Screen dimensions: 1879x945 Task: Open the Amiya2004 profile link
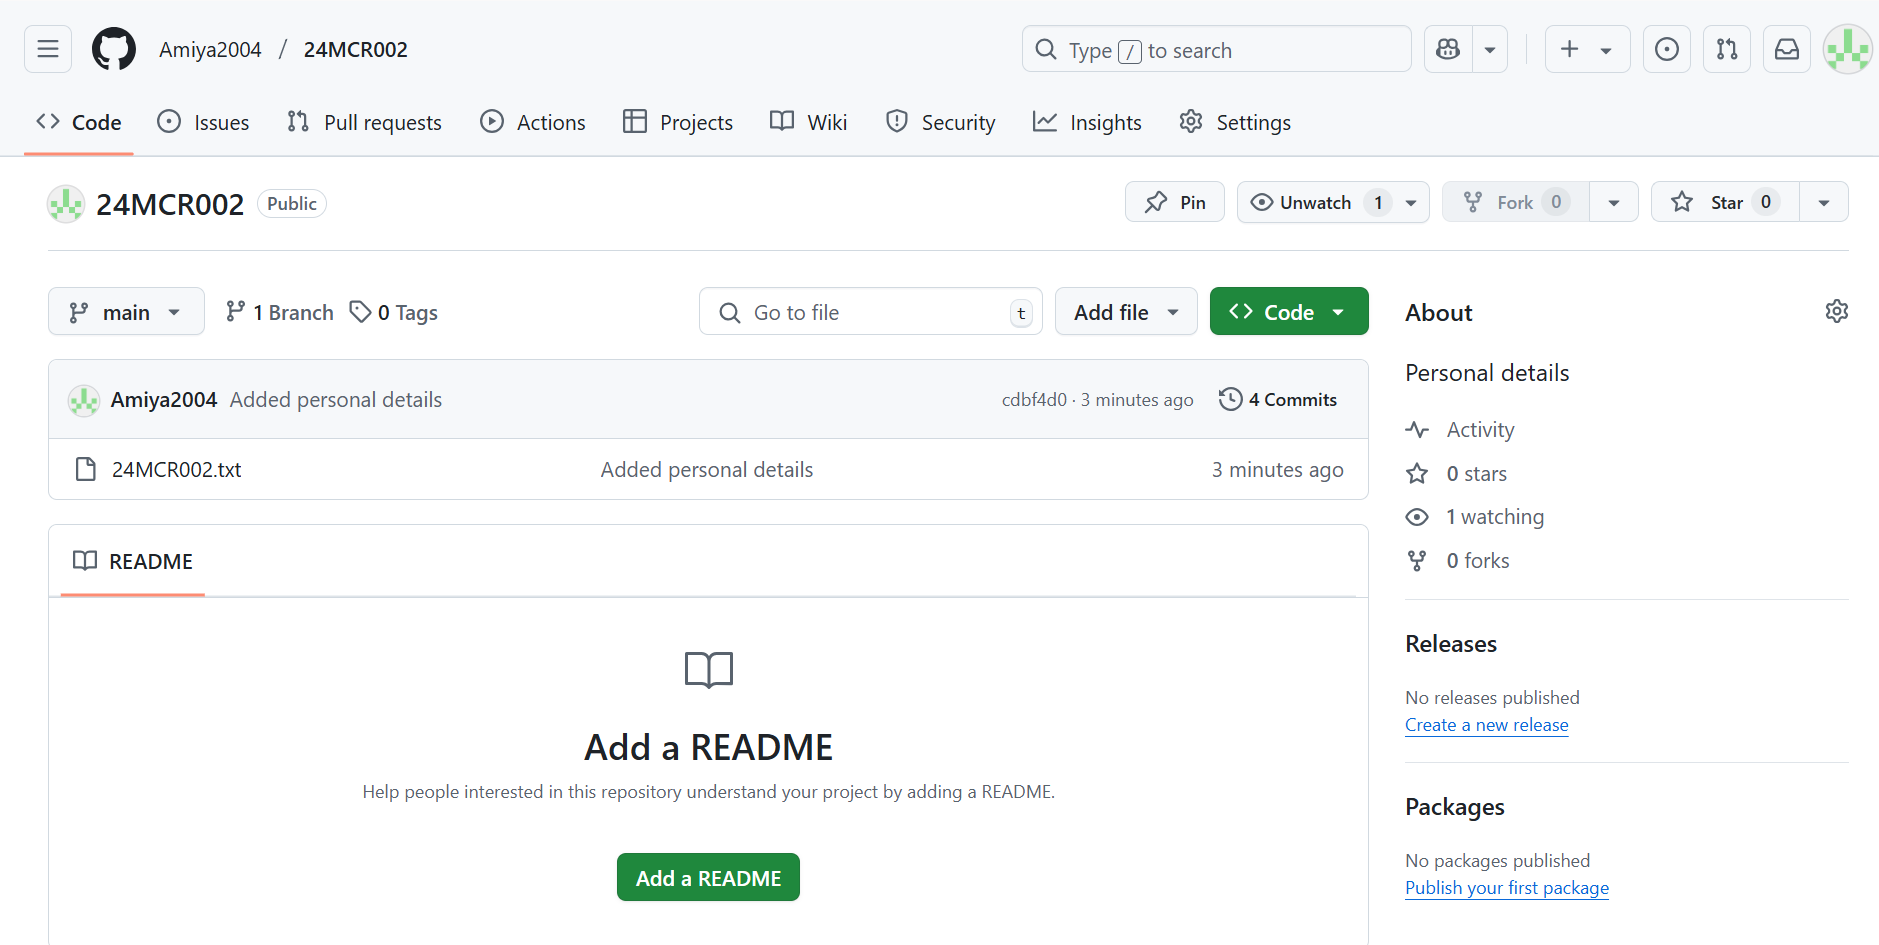point(210,50)
